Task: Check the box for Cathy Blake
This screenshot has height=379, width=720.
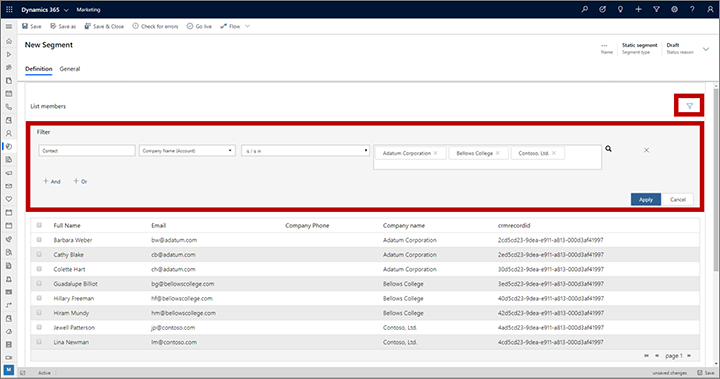Action: (x=39, y=254)
